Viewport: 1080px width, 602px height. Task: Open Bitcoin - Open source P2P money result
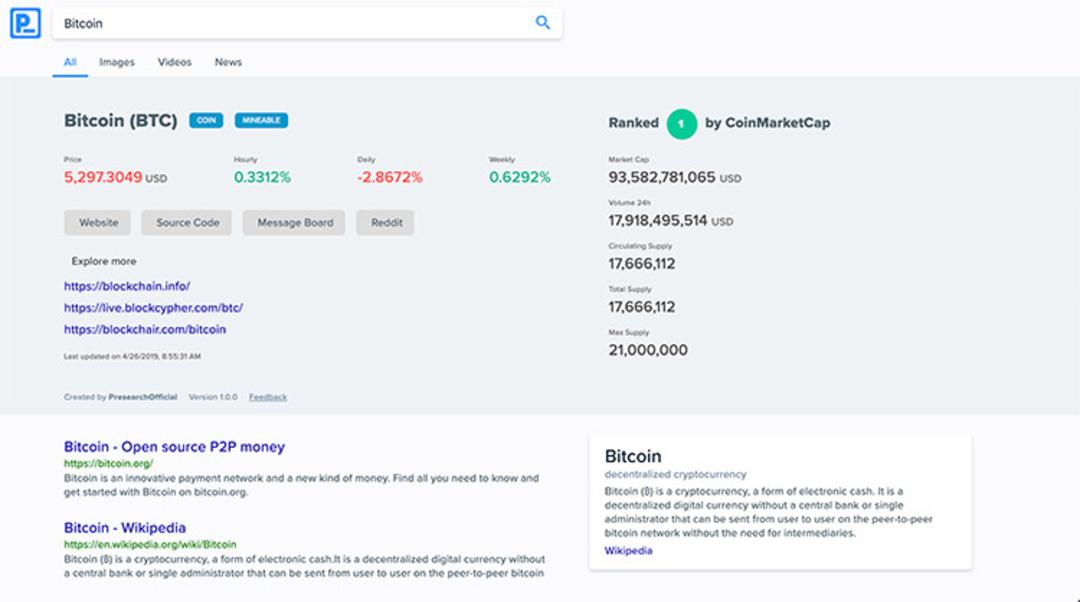pos(174,446)
